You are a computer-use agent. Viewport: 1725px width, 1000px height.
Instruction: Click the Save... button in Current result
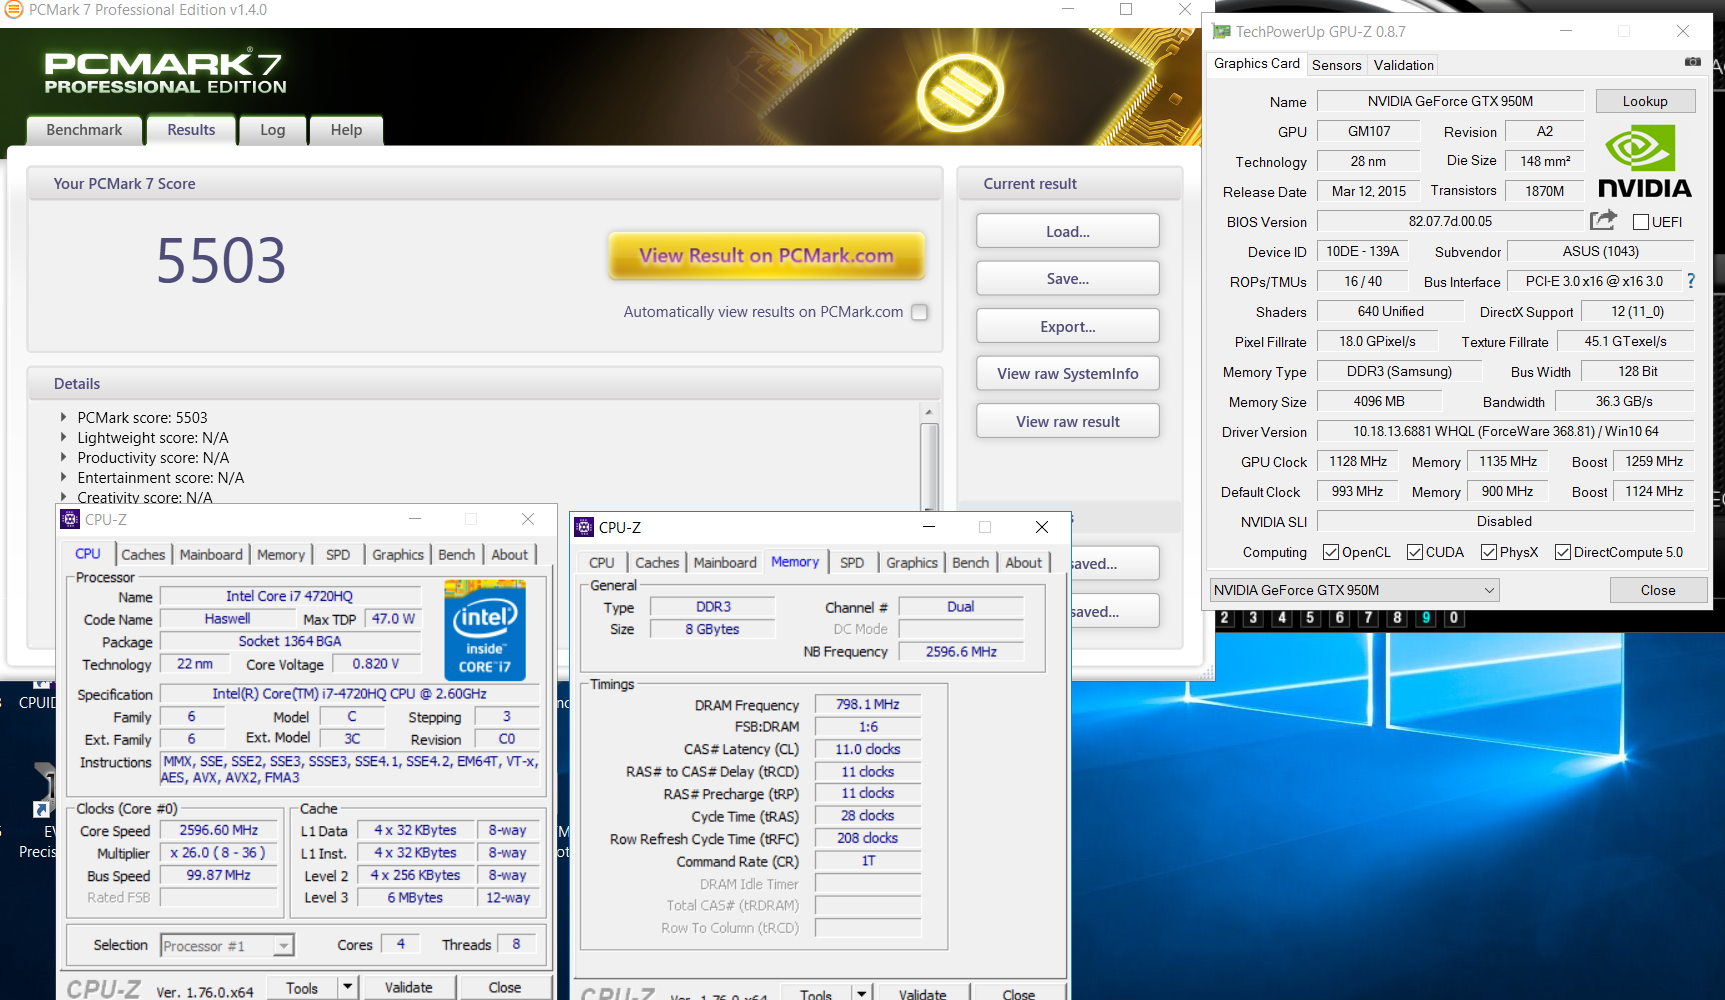click(x=1068, y=278)
